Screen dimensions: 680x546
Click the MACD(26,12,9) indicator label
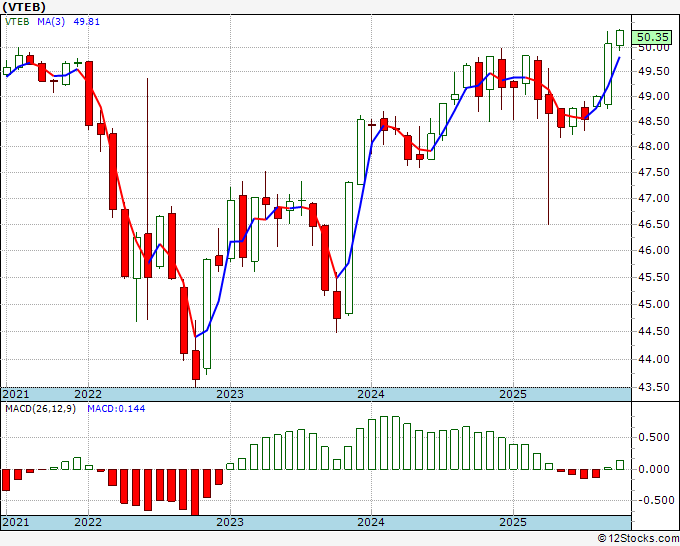[x=40, y=409]
